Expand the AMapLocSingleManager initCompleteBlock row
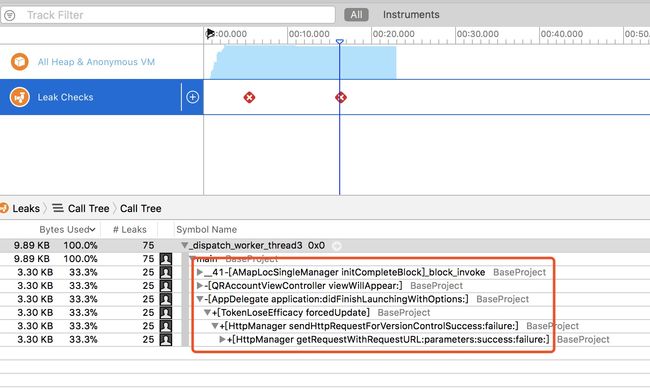Image resolution: width=650 pixels, height=388 pixels. pyautogui.click(x=200, y=272)
